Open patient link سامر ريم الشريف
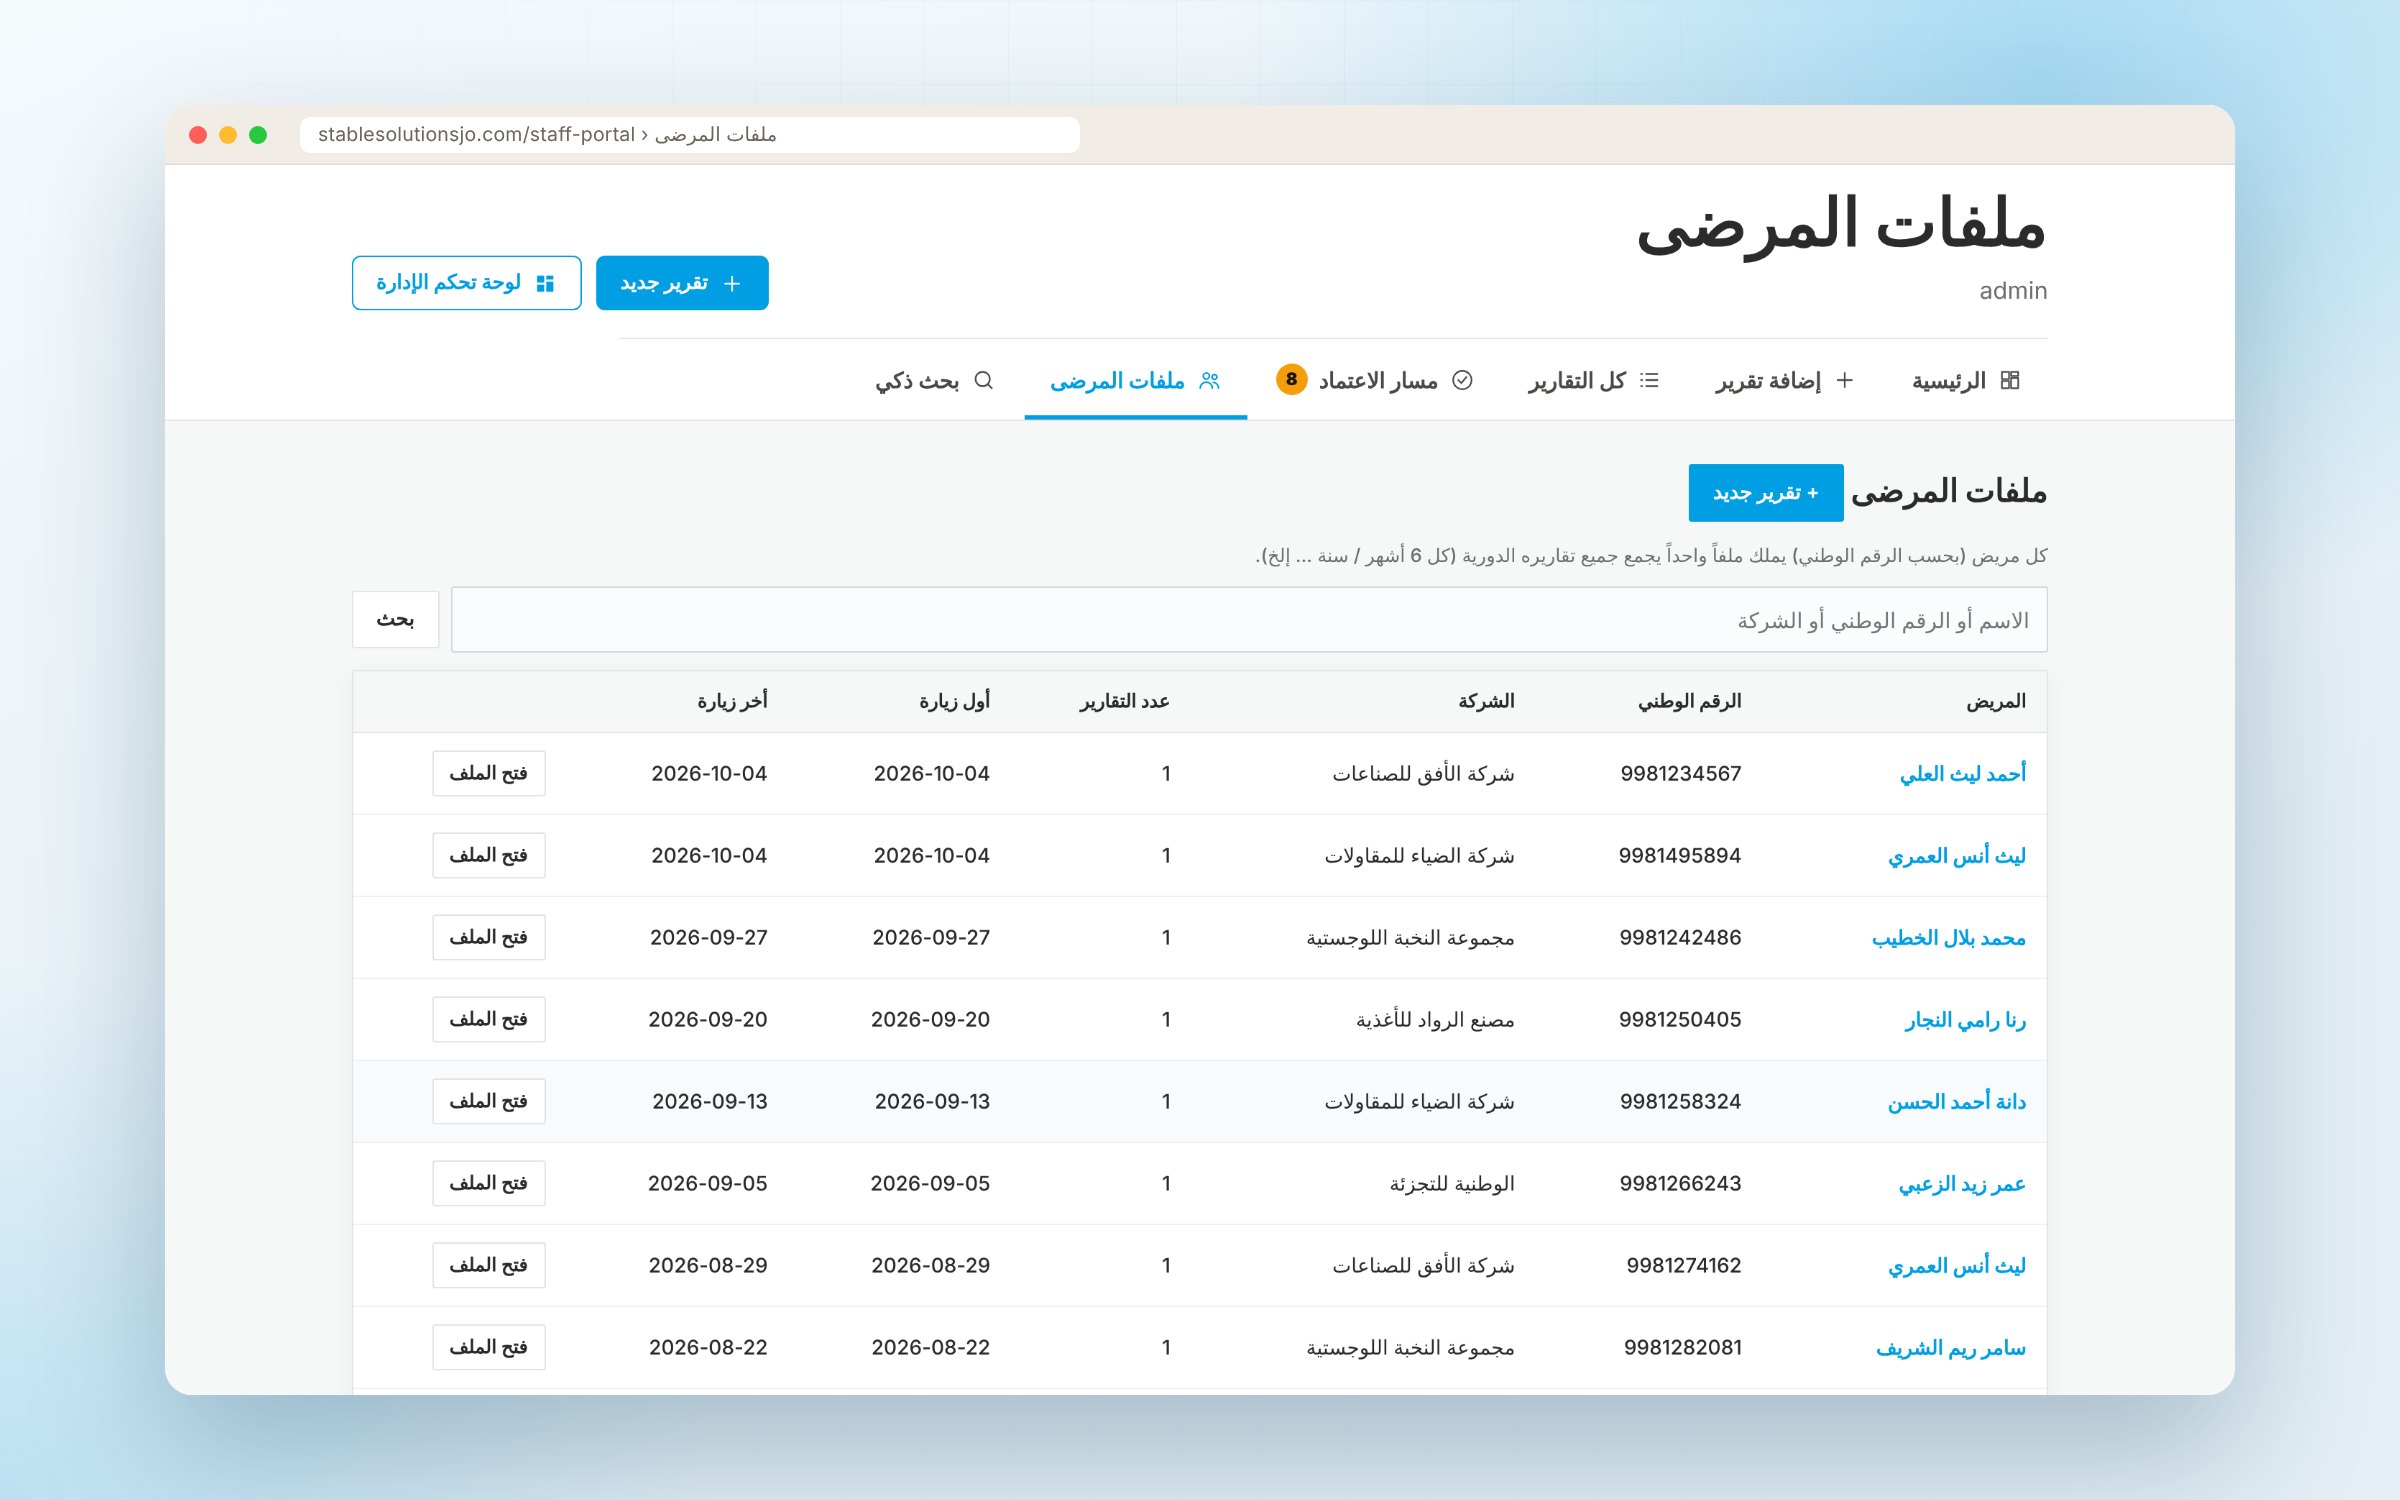 click(x=1950, y=1348)
